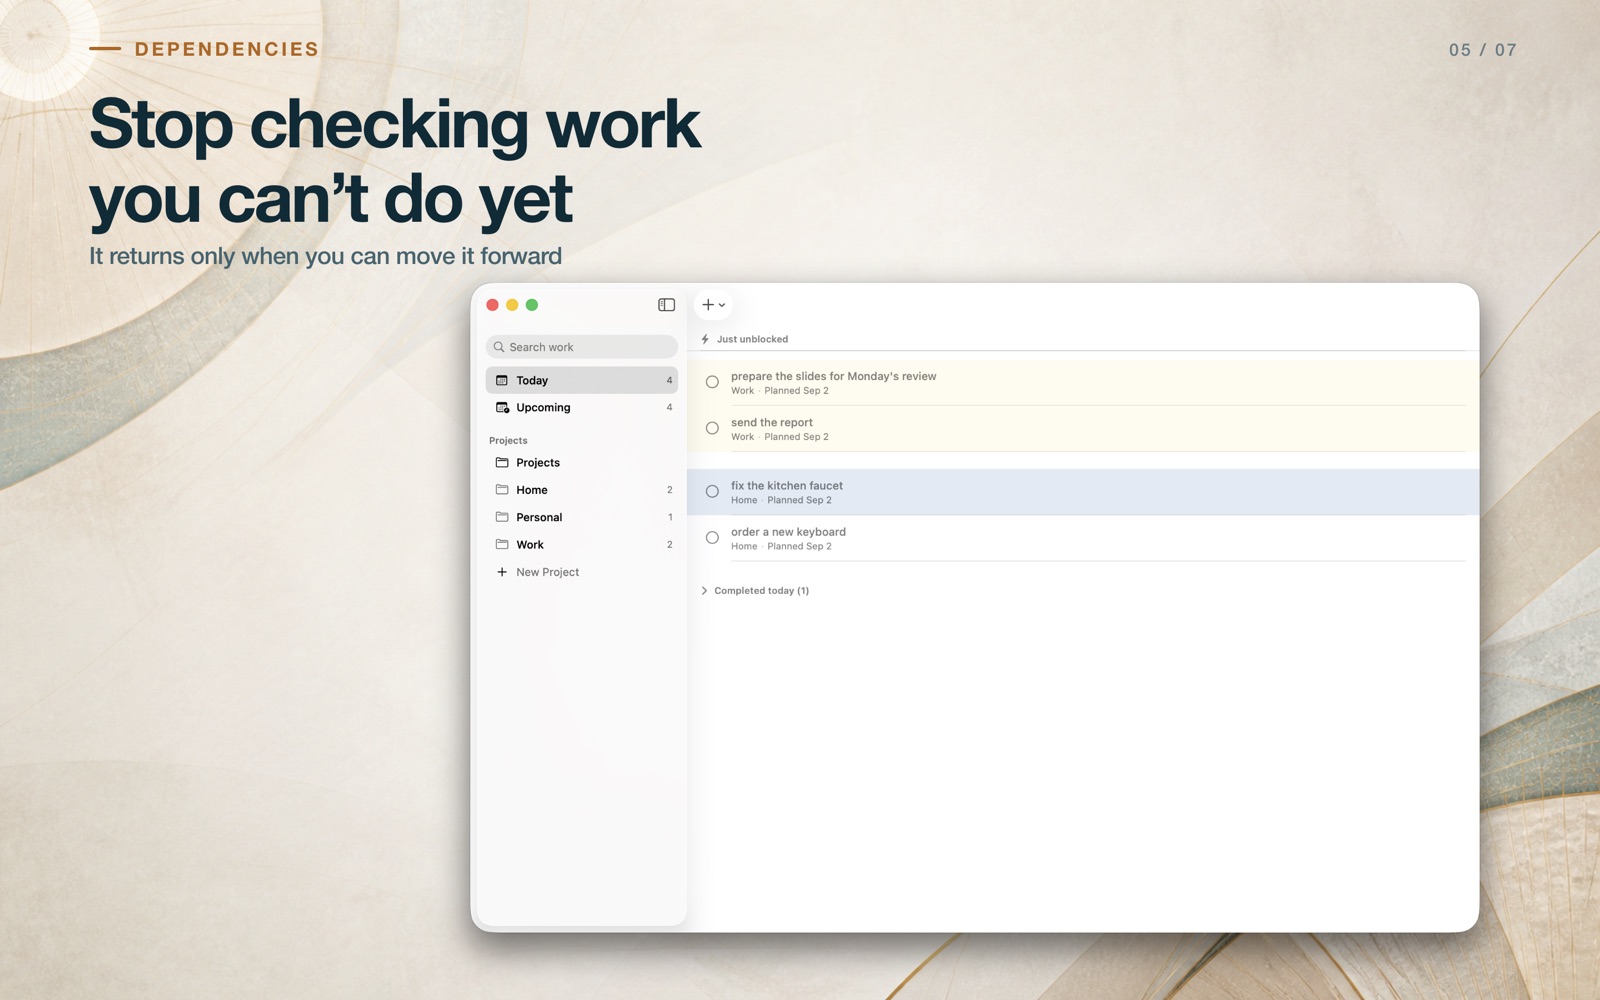Click the 'Just unblocked' header text
The height and width of the screenshot is (1000, 1600).
[752, 339]
